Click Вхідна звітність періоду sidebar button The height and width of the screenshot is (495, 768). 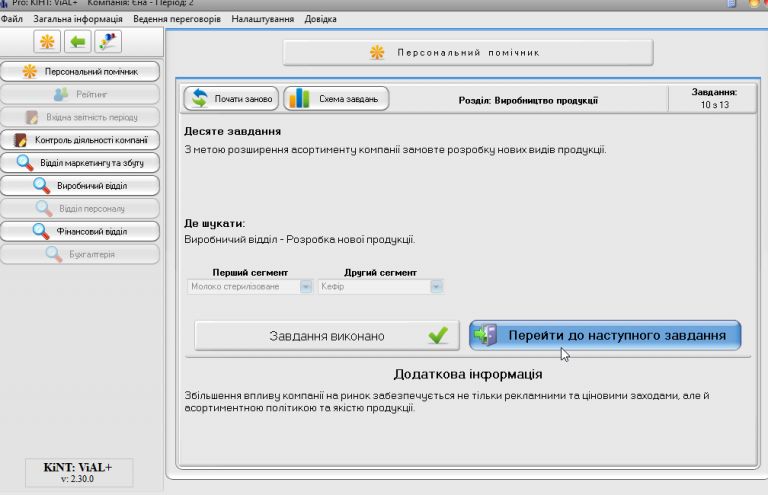pyautogui.click(x=80, y=118)
